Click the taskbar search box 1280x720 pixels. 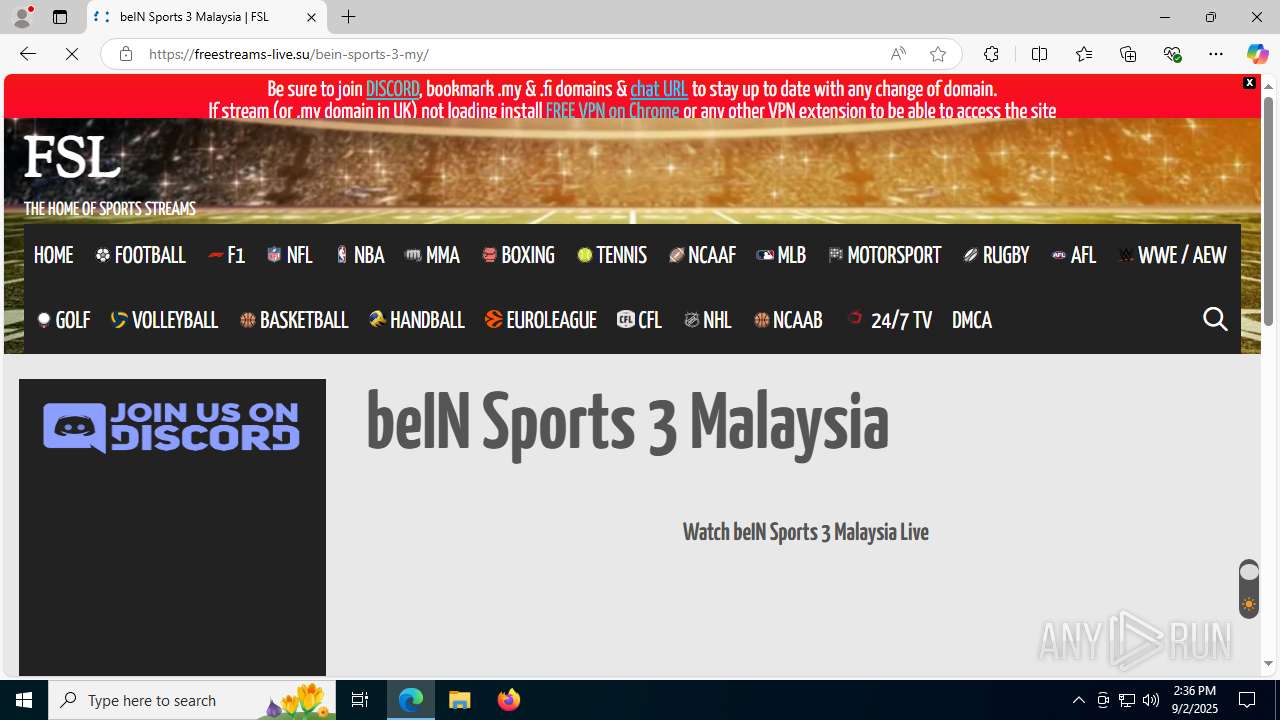(x=192, y=700)
